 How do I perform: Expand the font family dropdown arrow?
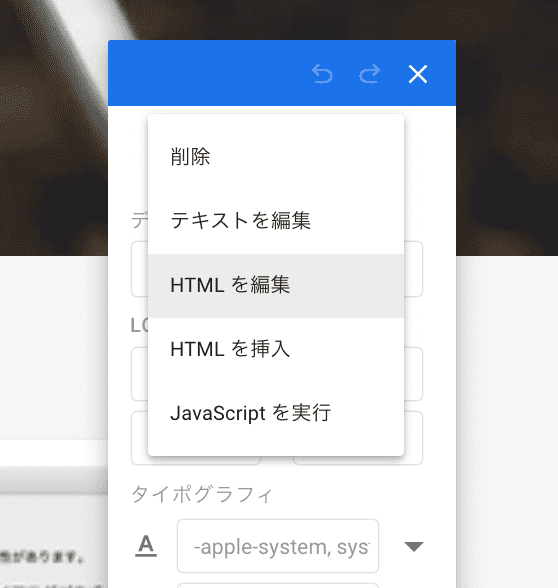coord(414,546)
